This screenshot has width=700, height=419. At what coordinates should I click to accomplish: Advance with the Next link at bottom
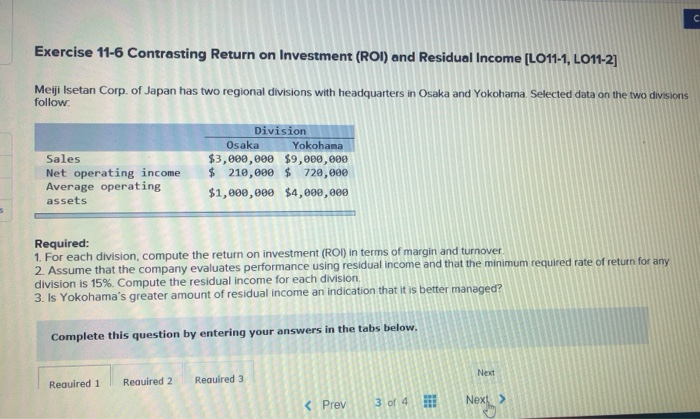[x=477, y=400]
